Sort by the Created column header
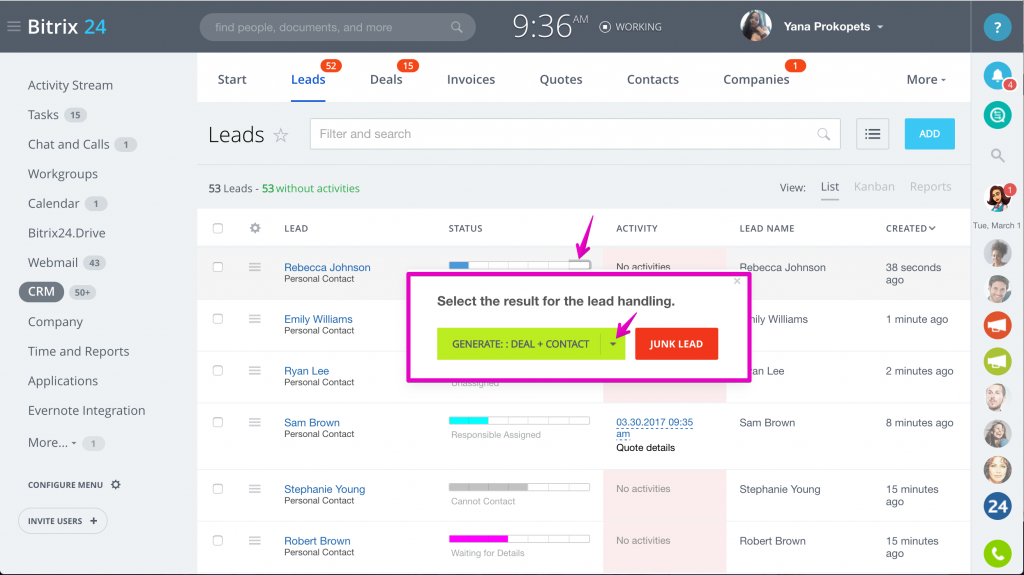The width and height of the screenshot is (1024, 575). pos(910,228)
